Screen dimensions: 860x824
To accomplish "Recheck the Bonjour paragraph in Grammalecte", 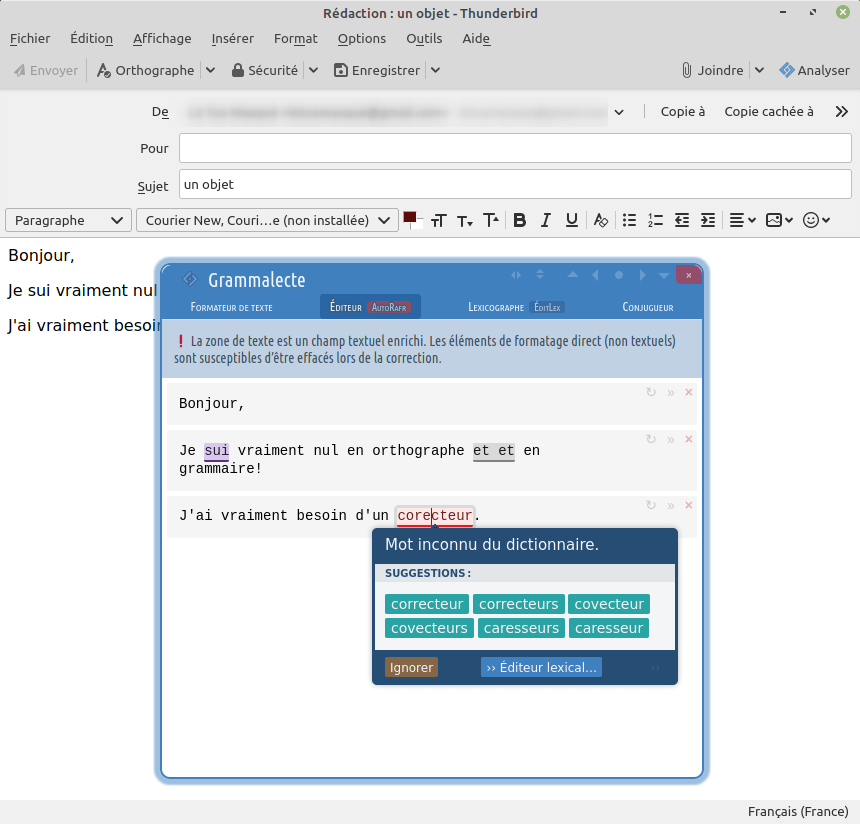I will click(651, 392).
